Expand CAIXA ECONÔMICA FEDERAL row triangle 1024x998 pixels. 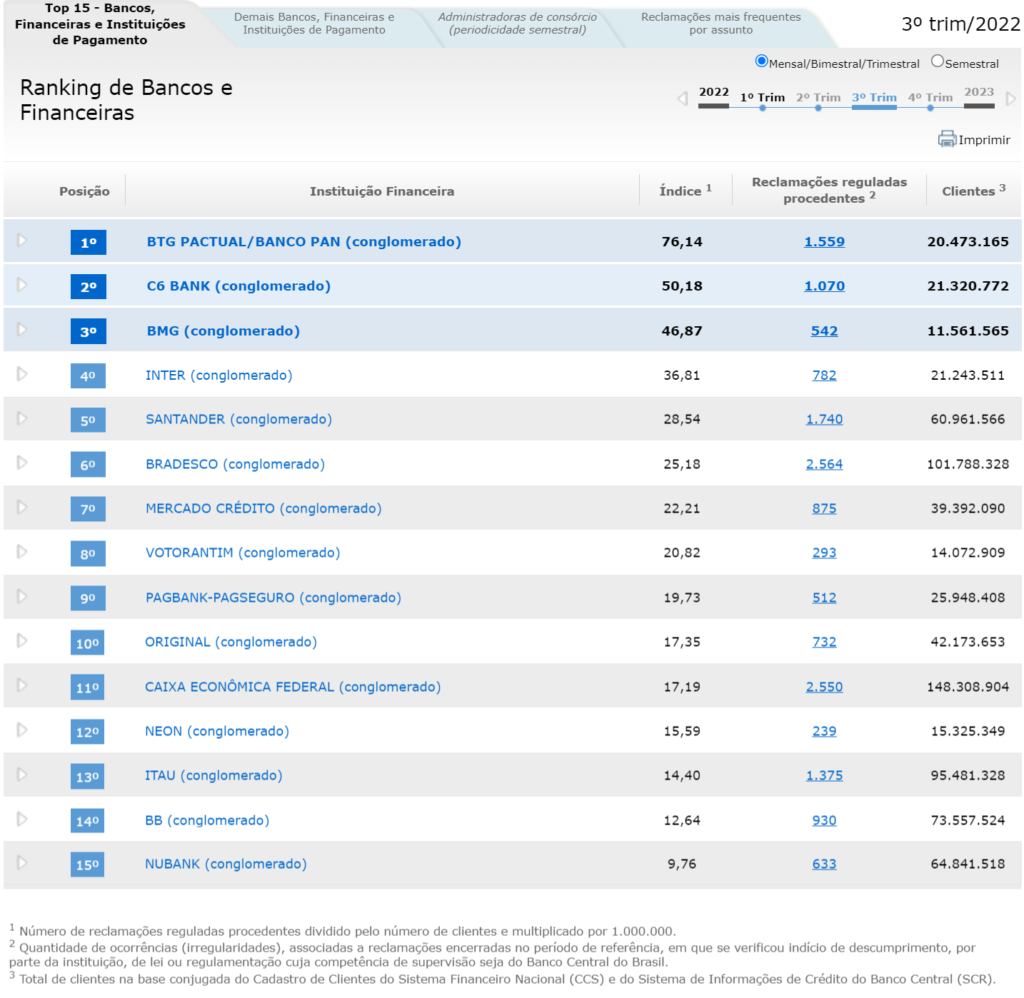click(x=22, y=685)
